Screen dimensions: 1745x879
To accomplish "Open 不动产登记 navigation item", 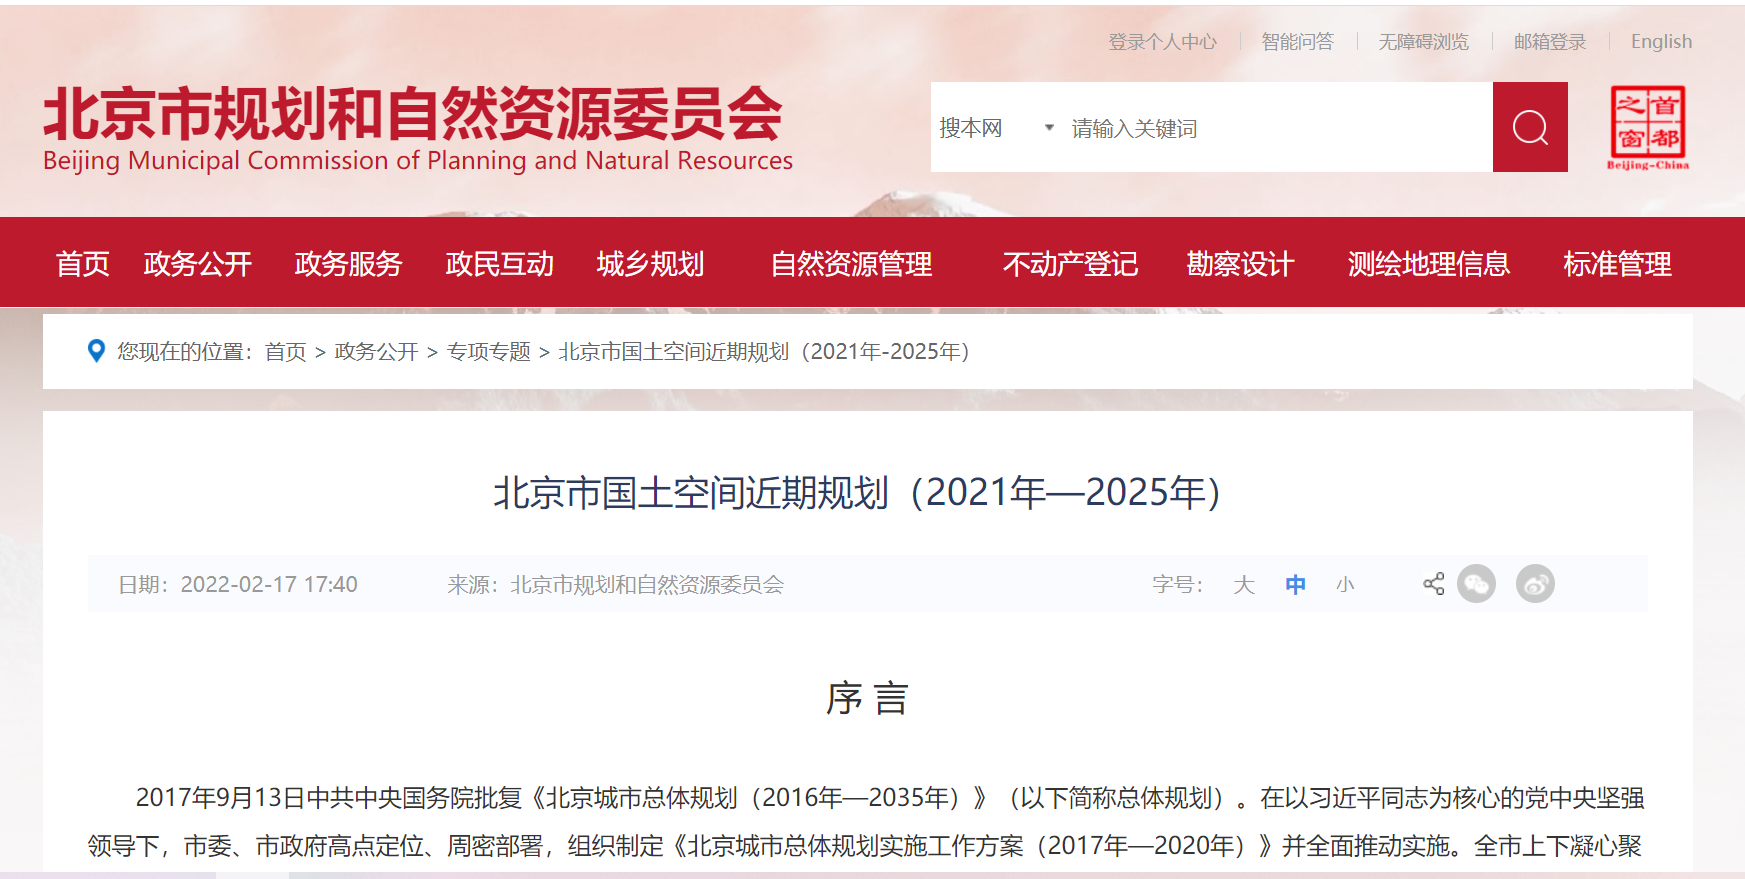I will (1070, 264).
